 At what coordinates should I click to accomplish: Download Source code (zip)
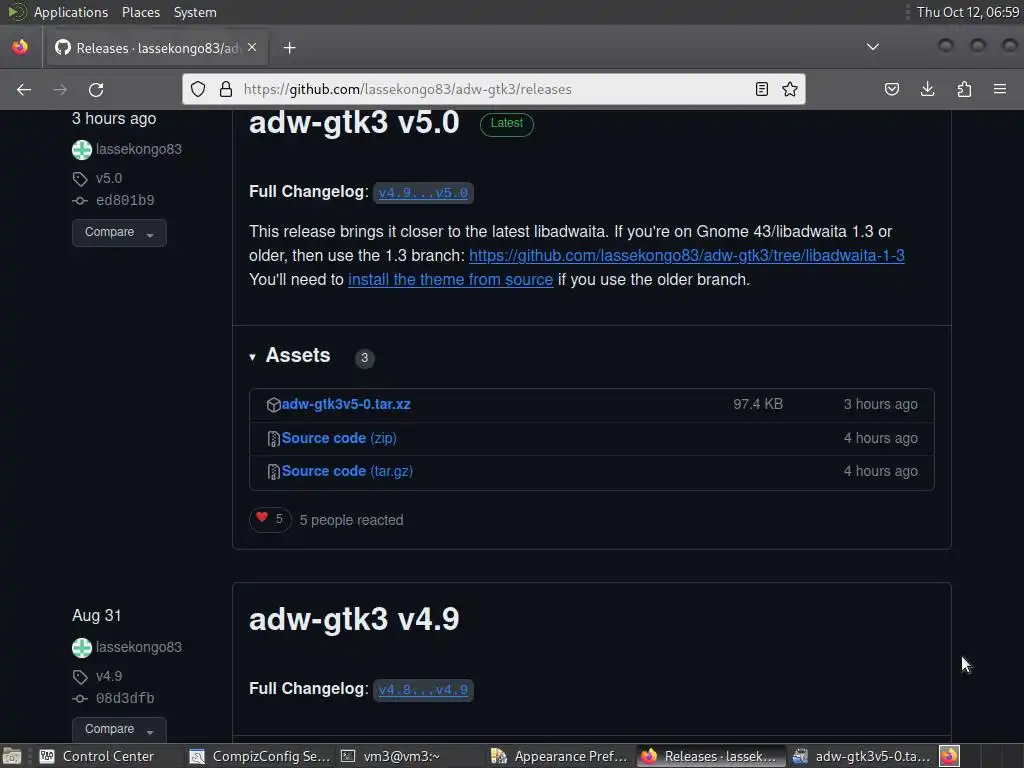pos(339,438)
